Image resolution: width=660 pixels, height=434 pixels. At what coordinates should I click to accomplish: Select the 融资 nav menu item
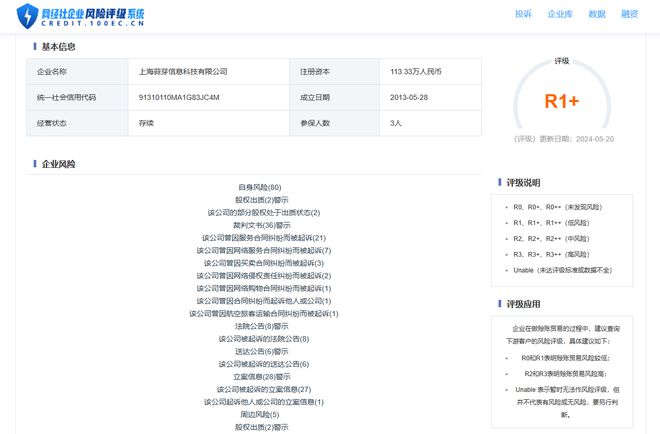[629, 15]
